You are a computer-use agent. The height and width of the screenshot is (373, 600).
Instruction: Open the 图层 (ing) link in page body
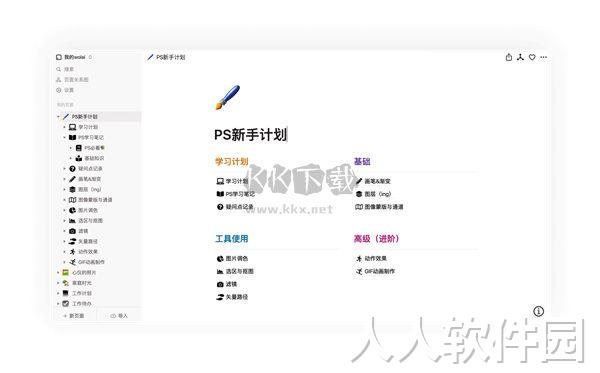click(x=373, y=194)
